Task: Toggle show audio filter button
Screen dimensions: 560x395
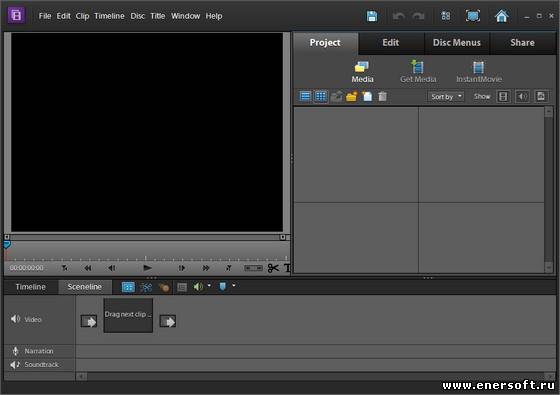Action: [x=522, y=96]
